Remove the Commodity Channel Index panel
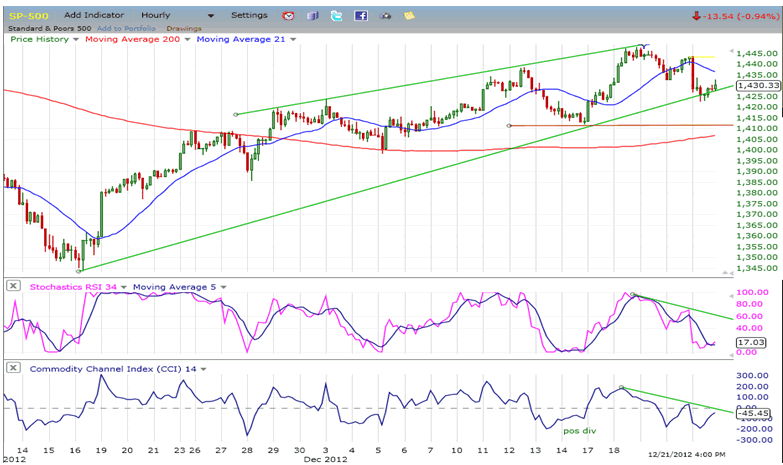Image resolution: width=783 pixels, height=465 pixels. pos(12,369)
